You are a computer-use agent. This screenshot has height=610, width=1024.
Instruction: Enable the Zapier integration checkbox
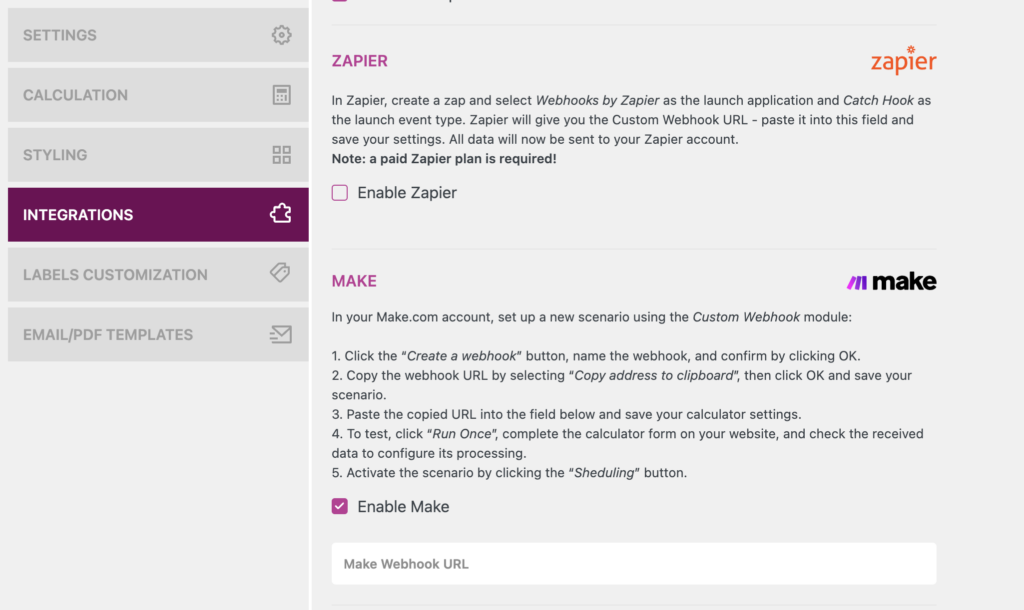pos(340,193)
